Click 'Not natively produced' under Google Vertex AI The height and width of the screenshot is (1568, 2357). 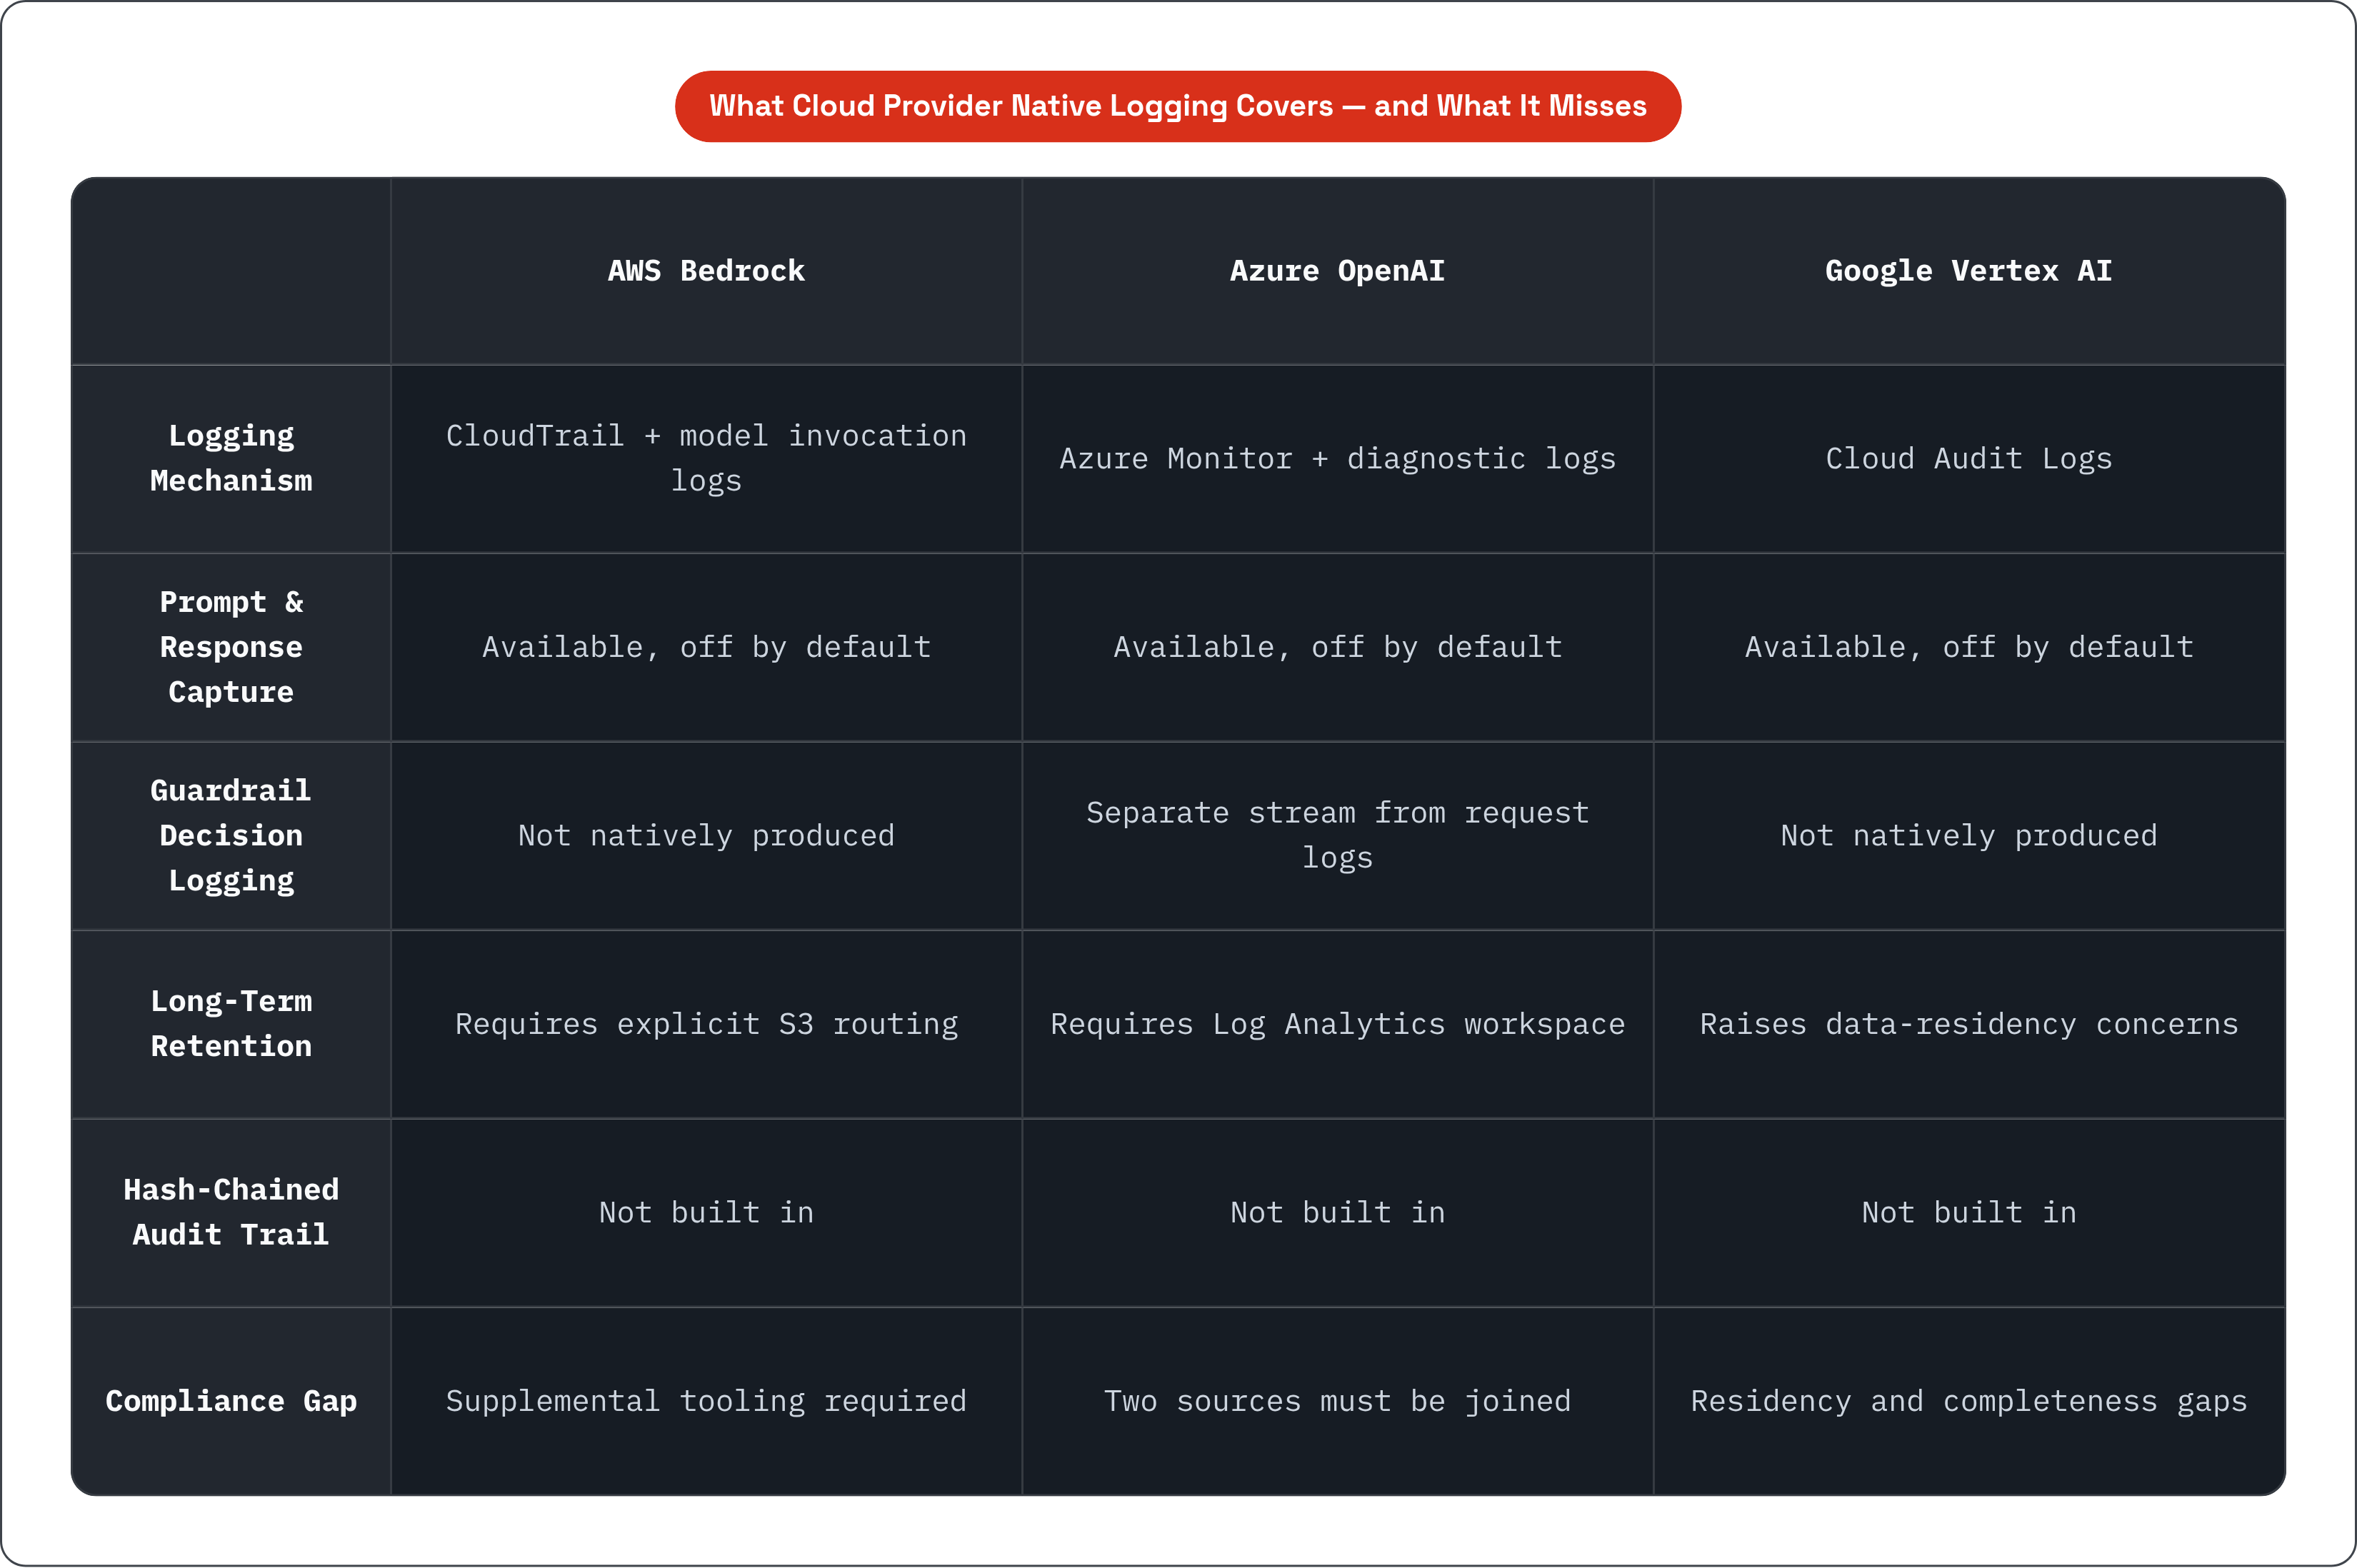pos(1969,835)
